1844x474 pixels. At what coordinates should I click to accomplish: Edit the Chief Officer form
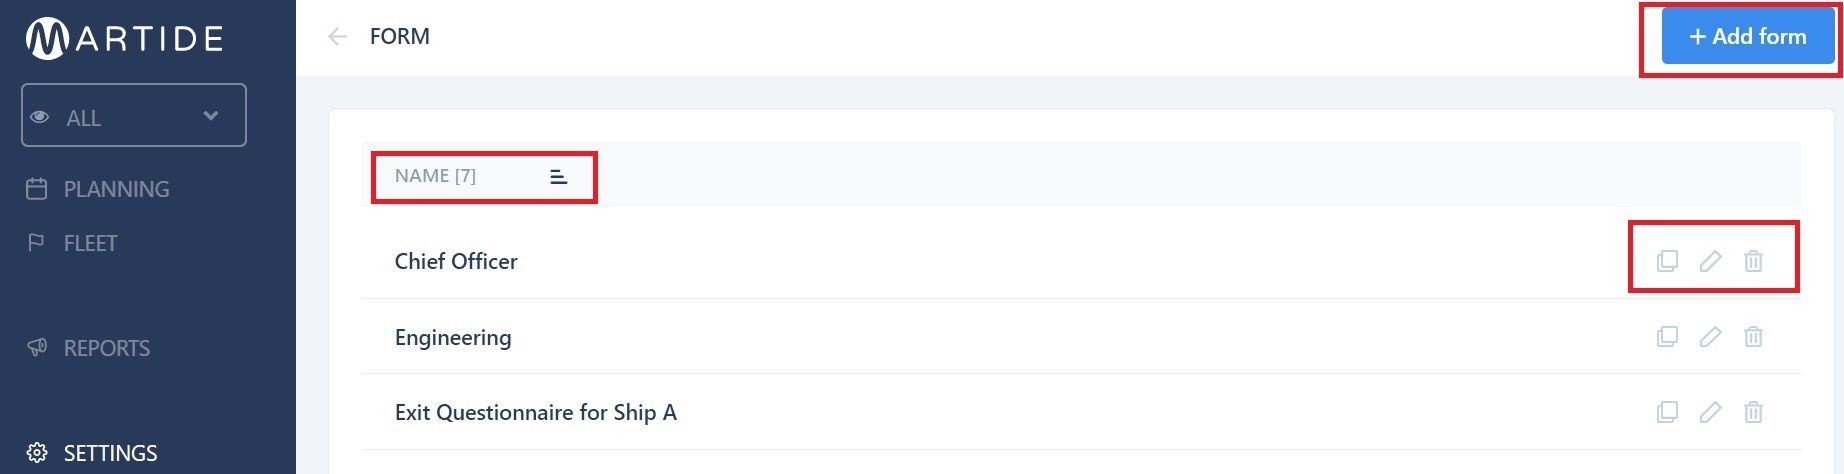1710,261
